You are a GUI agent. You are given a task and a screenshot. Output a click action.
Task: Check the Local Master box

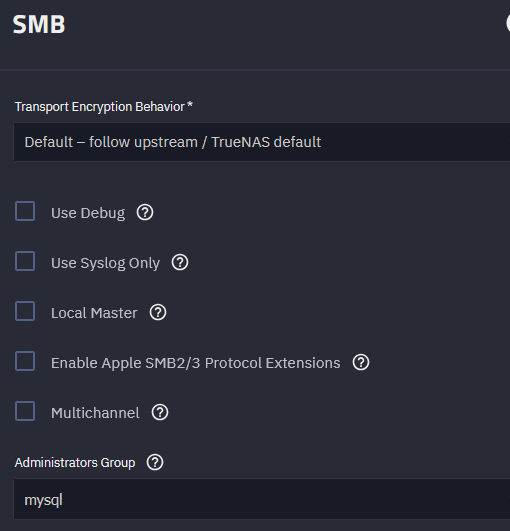[25, 311]
